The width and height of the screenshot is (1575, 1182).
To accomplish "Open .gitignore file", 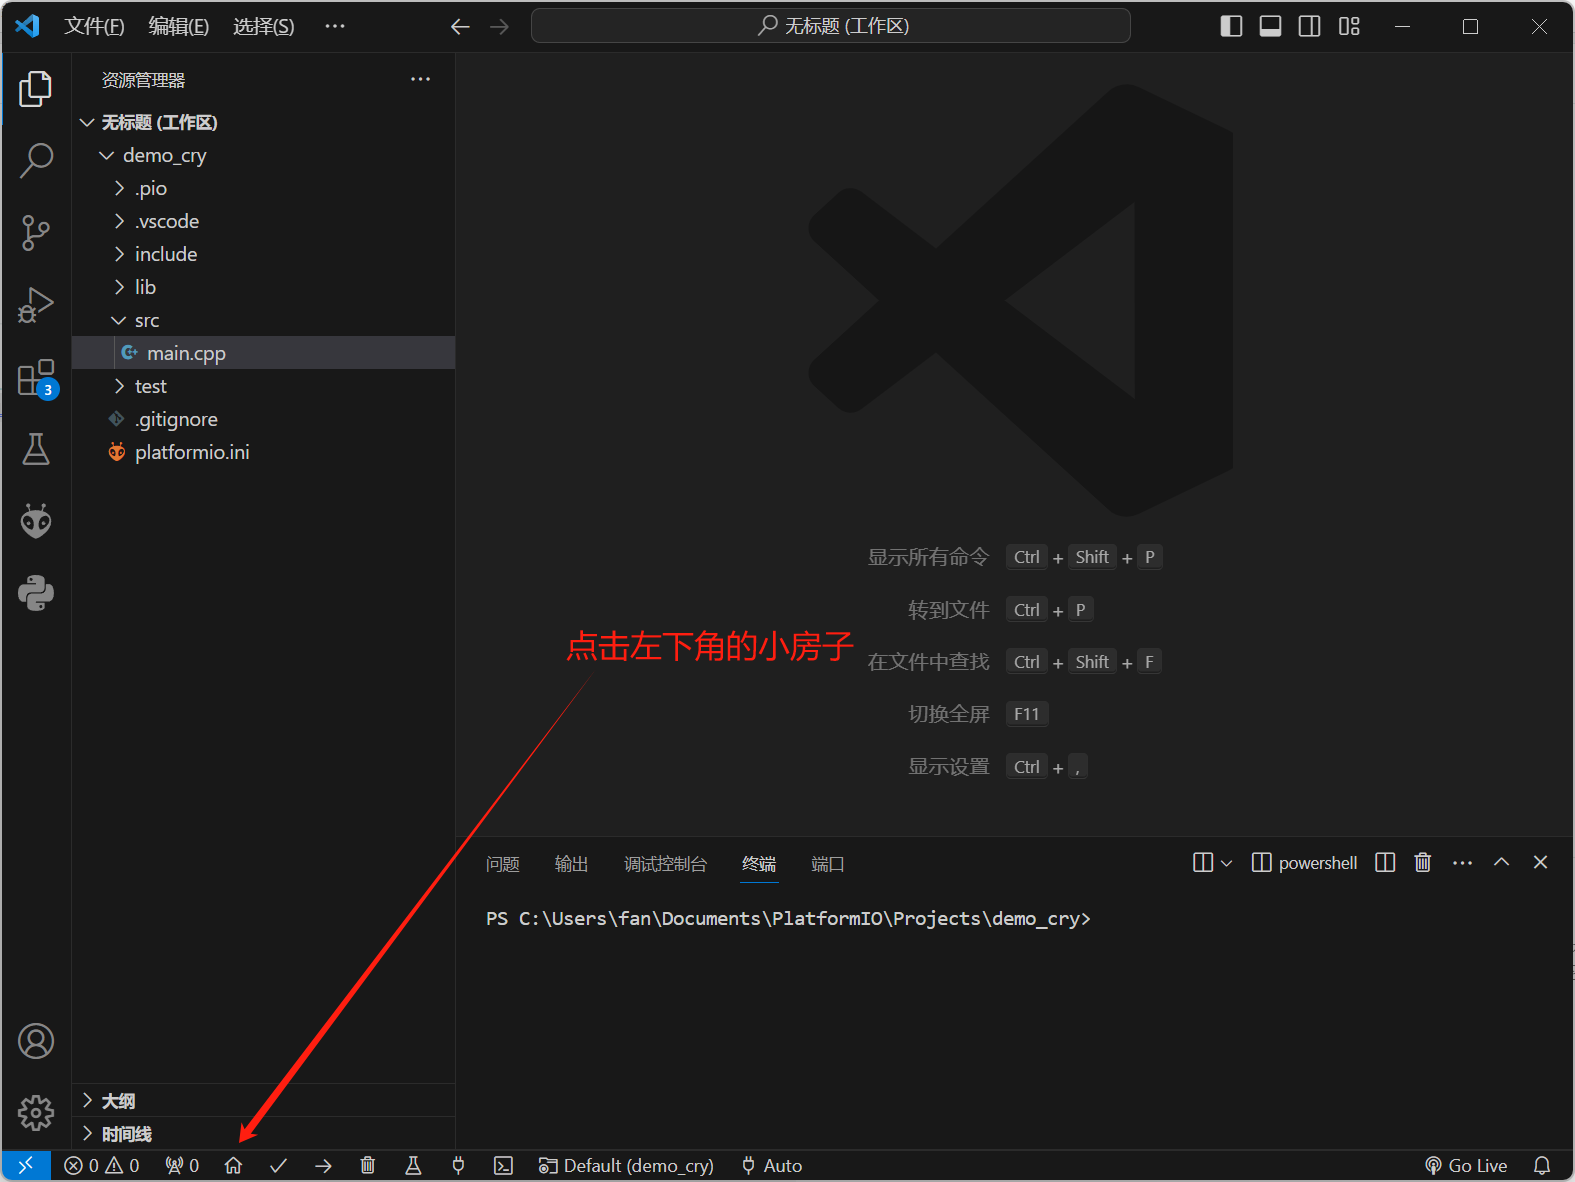I will click(264, 419).
